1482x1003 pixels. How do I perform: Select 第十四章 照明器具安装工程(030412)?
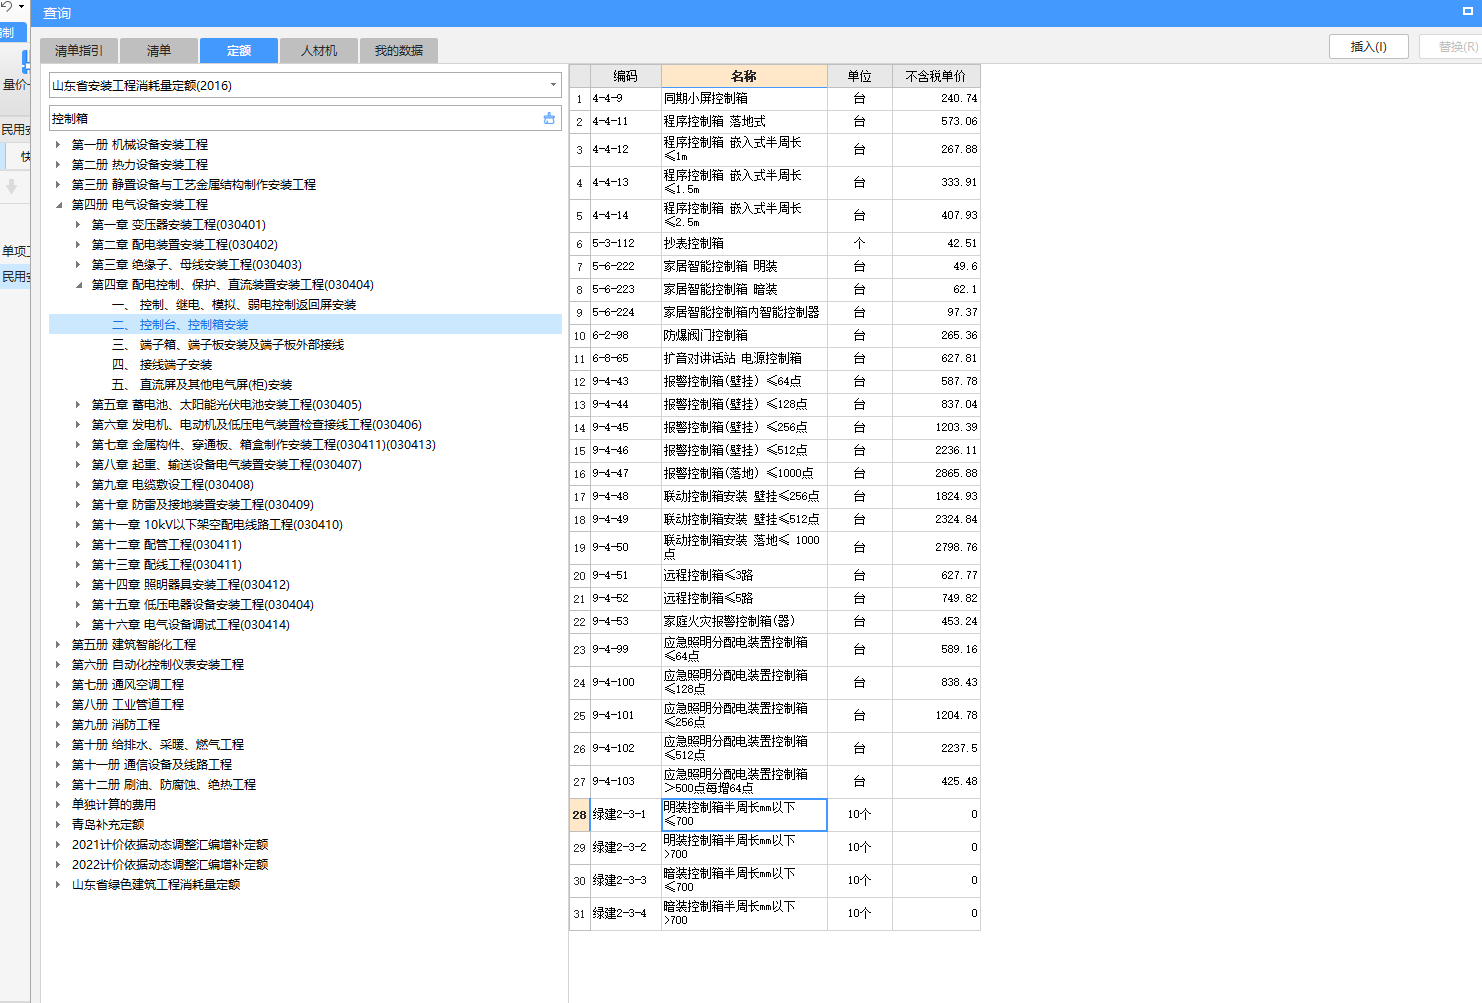point(191,584)
